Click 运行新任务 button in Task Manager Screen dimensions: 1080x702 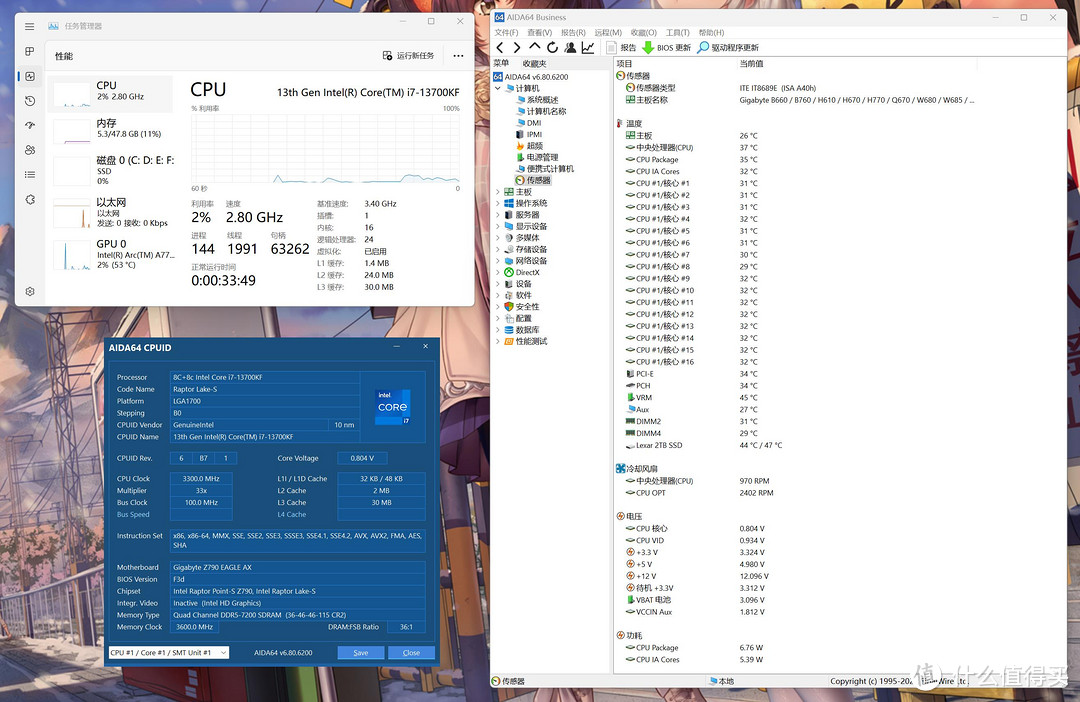coord(409,56)
